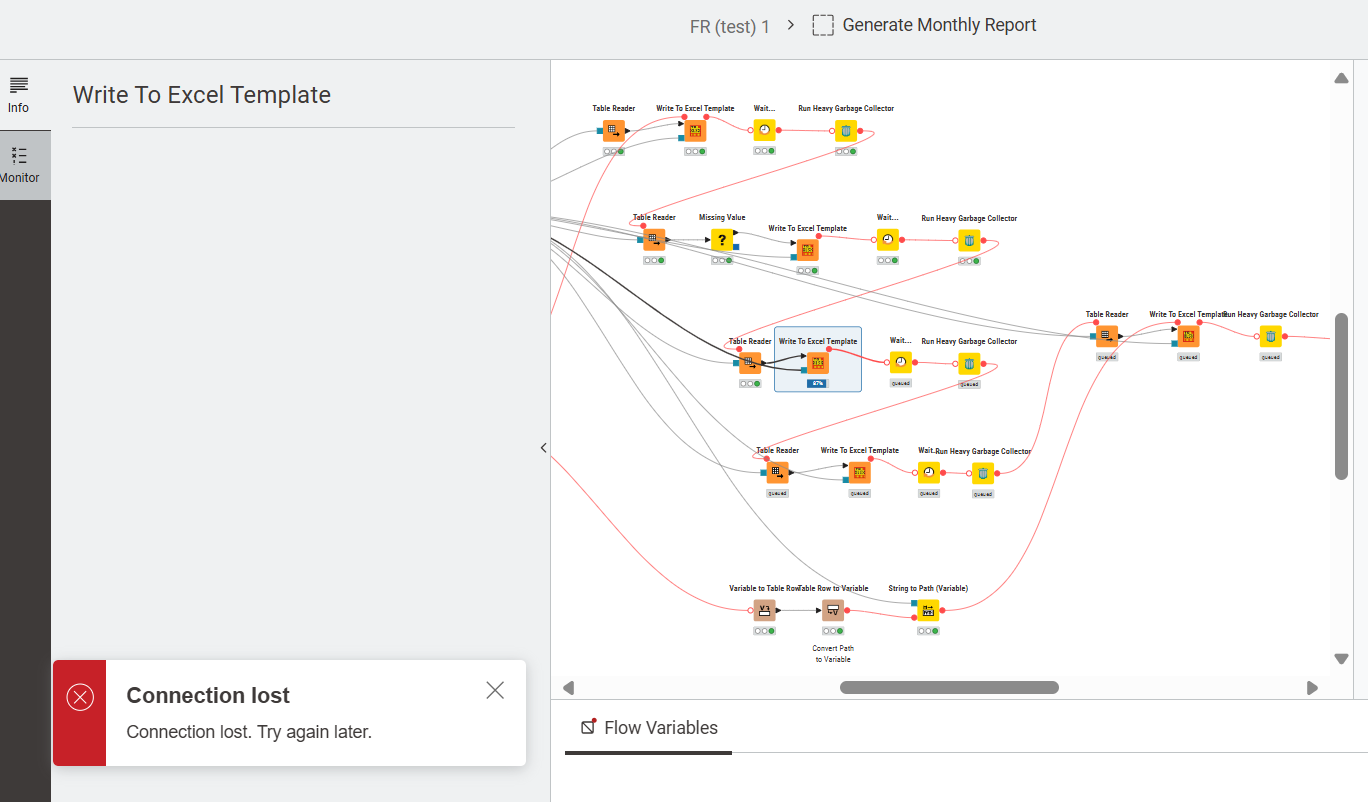The width and height of the screenshot is (1368, 802).
Task: Click the red Connection lost error icon
Action: tap(80, 697)
